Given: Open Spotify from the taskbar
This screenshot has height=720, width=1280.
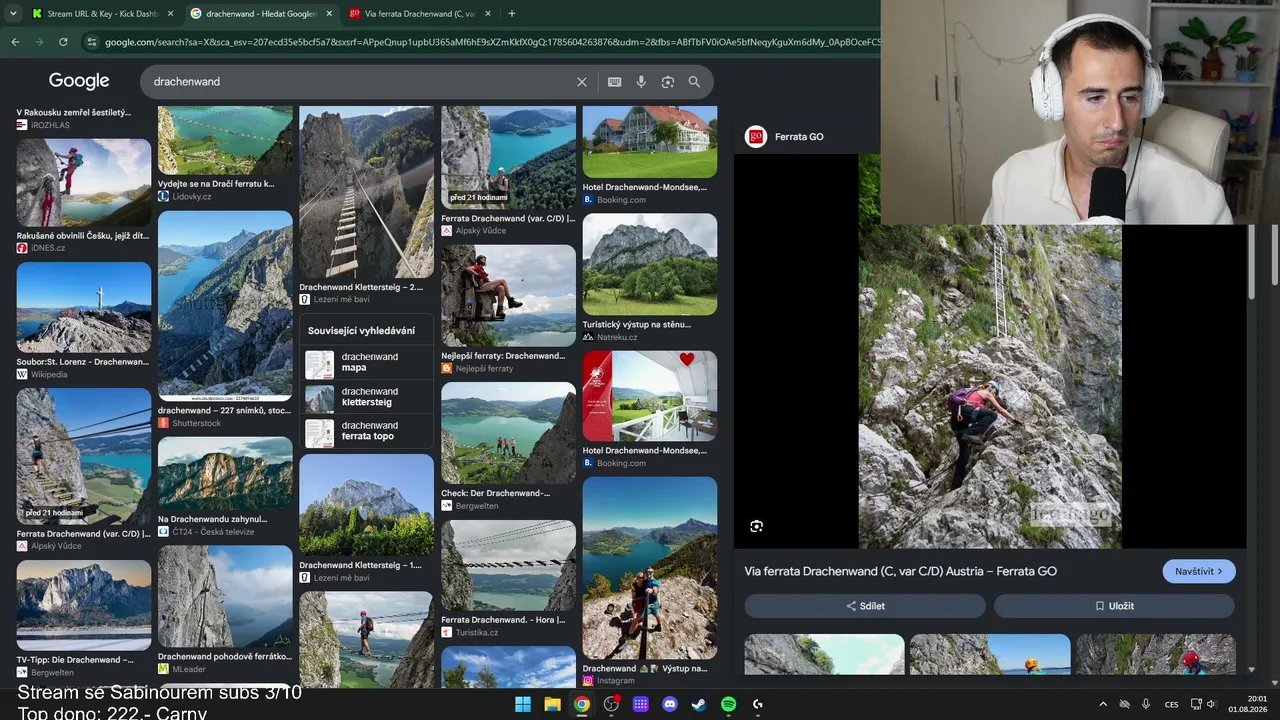Looking at the screenshot, I should [728, 704].
